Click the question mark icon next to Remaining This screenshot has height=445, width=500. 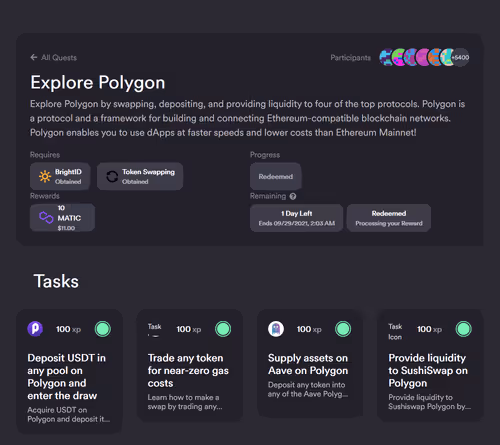tap(293, 196)
